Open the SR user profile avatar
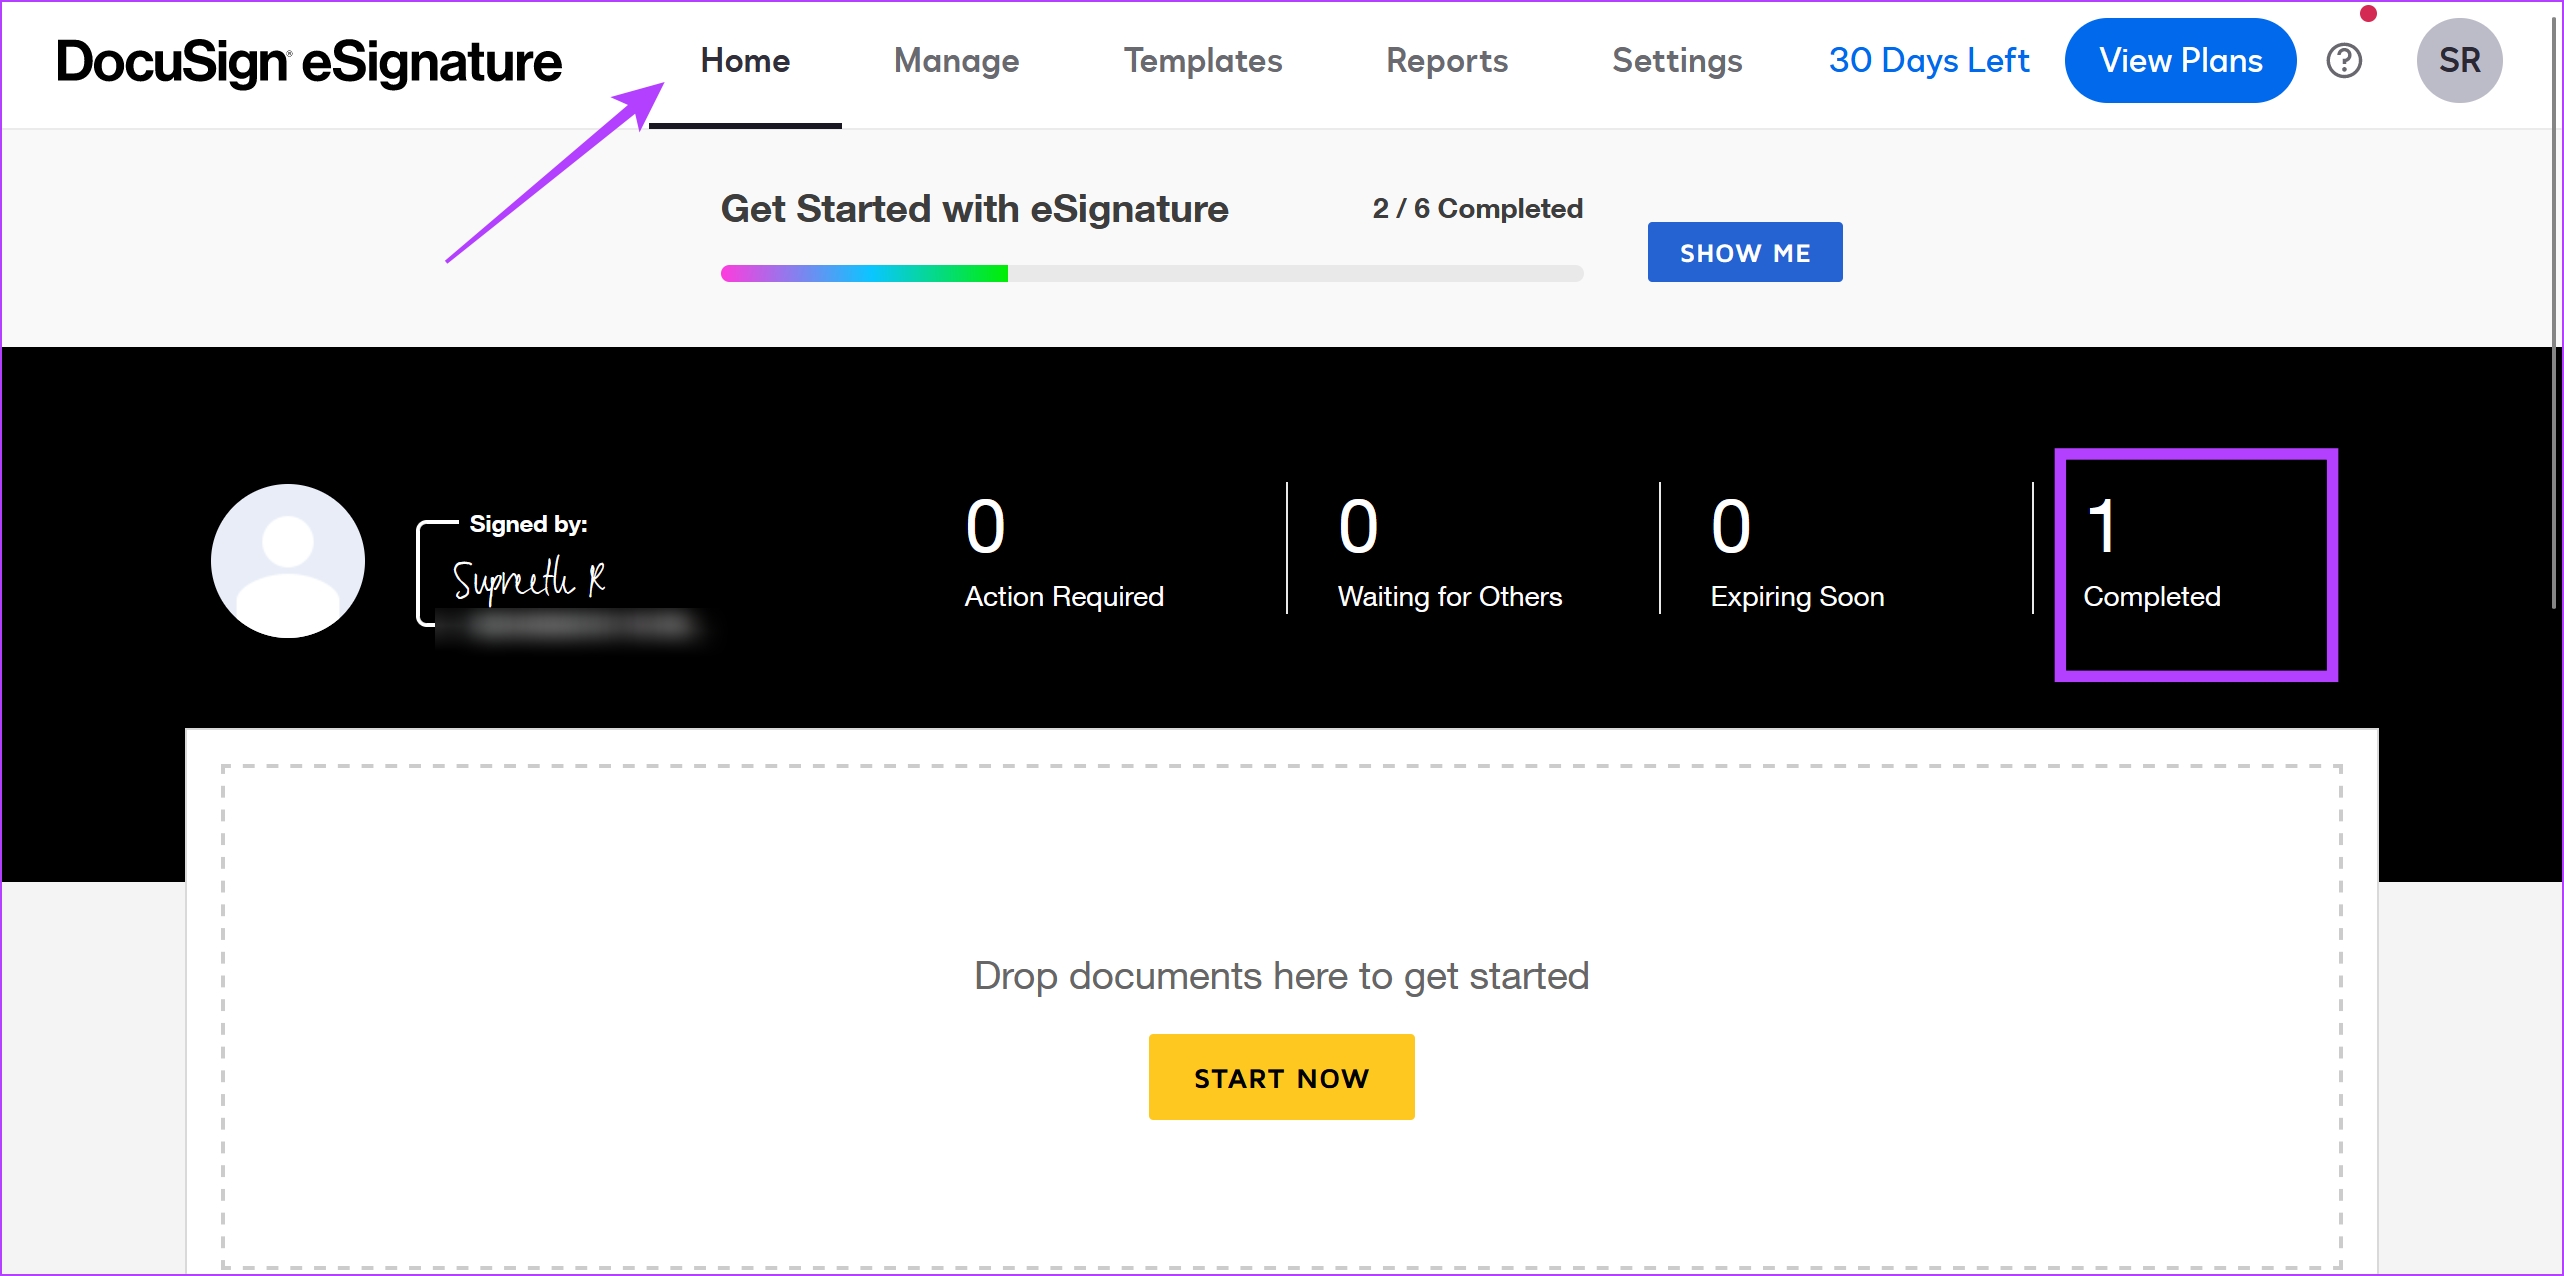Image resolution: width=2564 pixels, height=1276 pixels. 2459,61
